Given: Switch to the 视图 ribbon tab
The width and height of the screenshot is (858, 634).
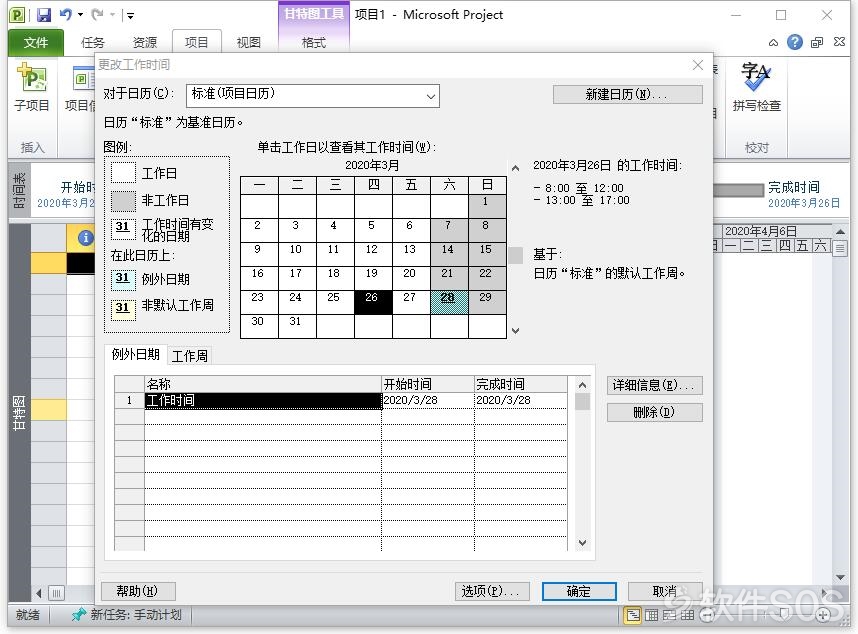Looking at the screenshot, I should (248, 43).
